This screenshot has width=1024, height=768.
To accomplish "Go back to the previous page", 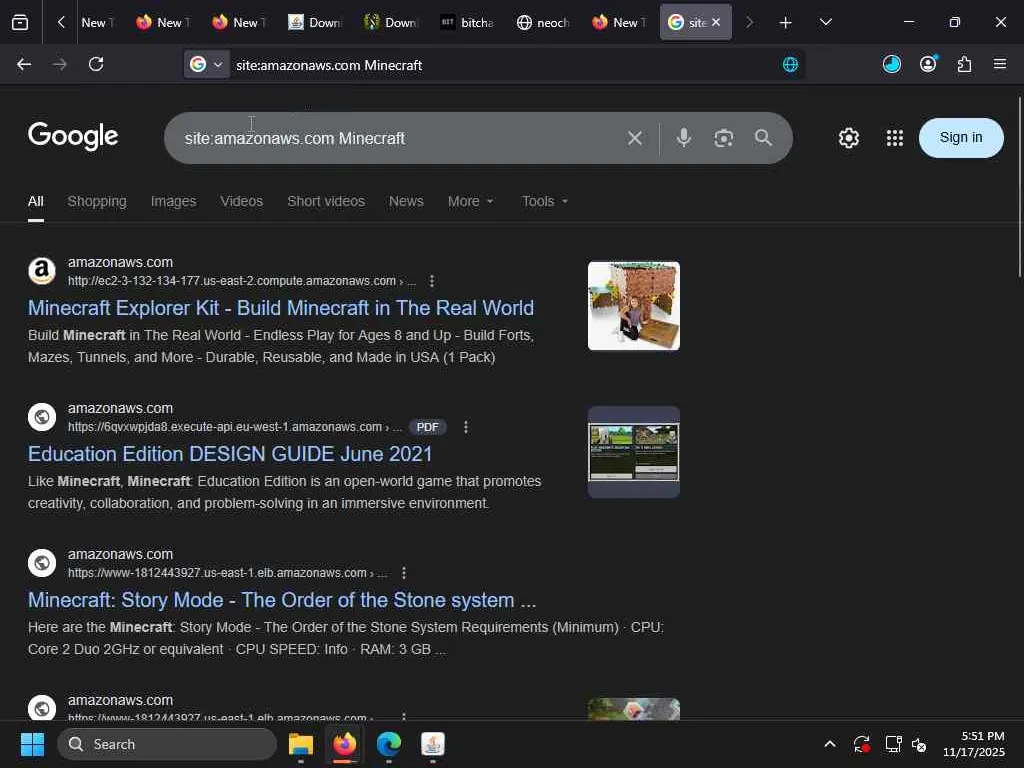I will point(24,64).
